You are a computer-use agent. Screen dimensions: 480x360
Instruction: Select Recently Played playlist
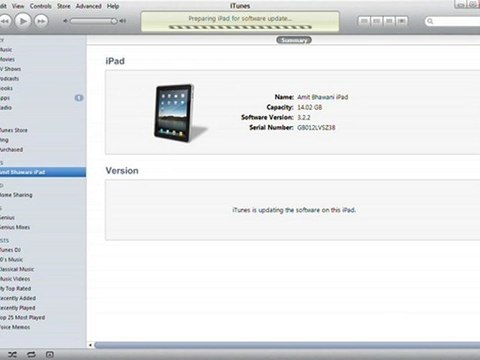[18, 308]
